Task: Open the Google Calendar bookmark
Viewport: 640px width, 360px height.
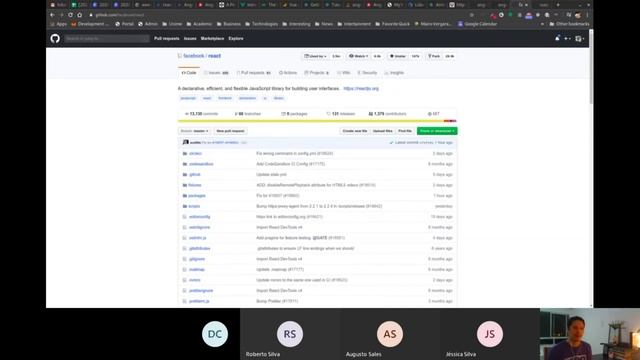Action: tap(478, 24)
